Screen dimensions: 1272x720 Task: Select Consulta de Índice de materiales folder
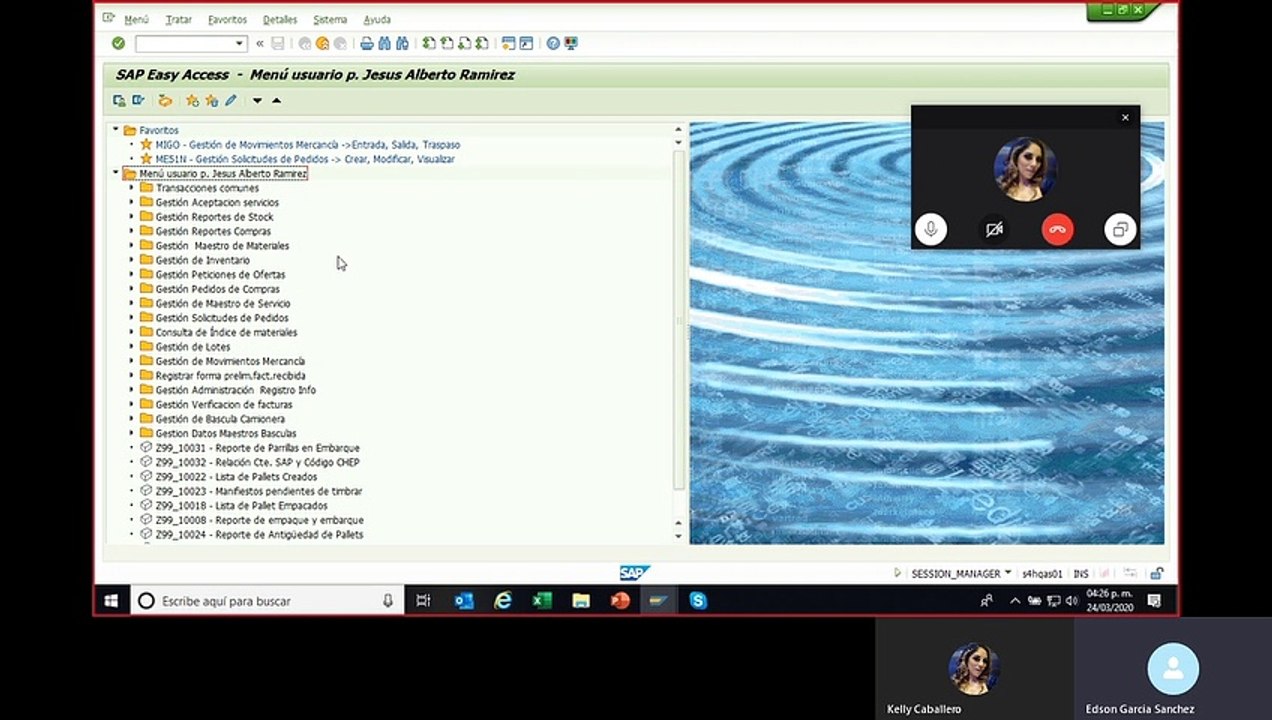(226, 332)
